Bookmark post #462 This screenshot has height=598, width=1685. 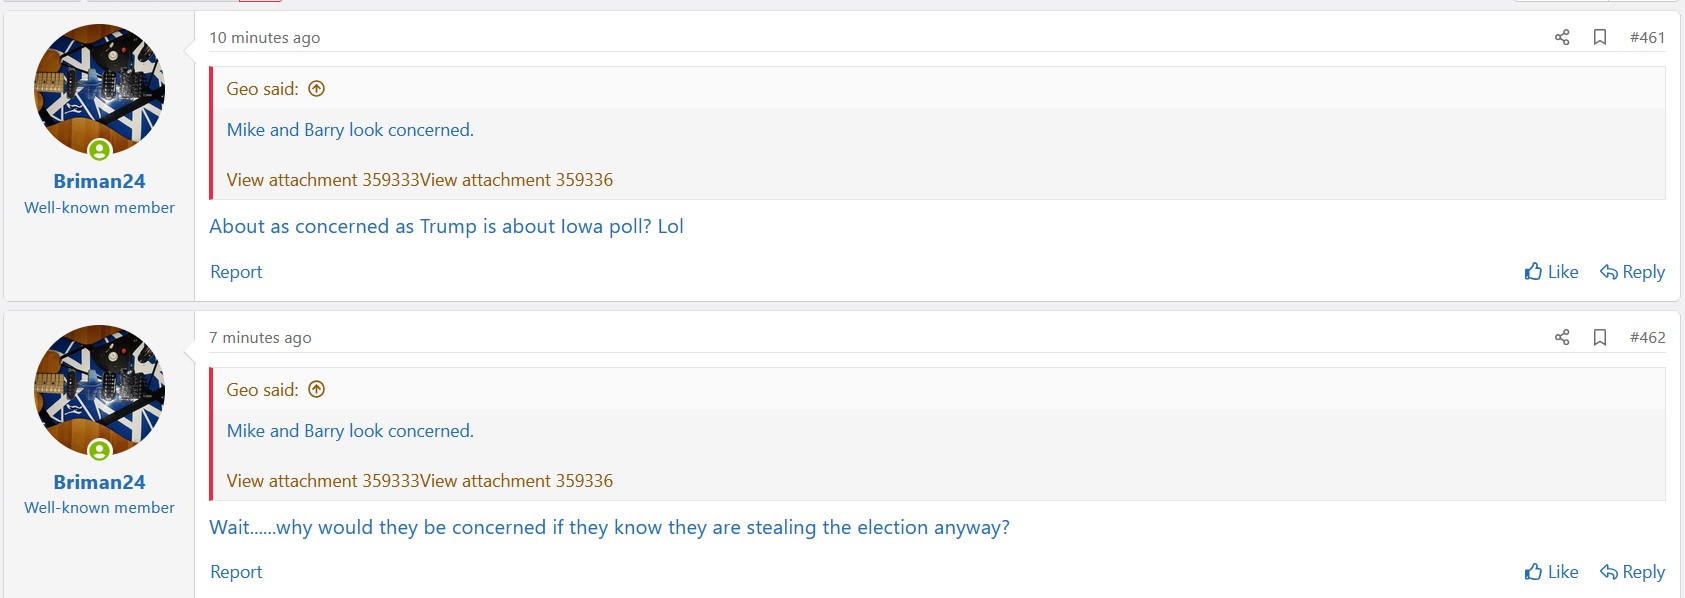(1600, 337)
